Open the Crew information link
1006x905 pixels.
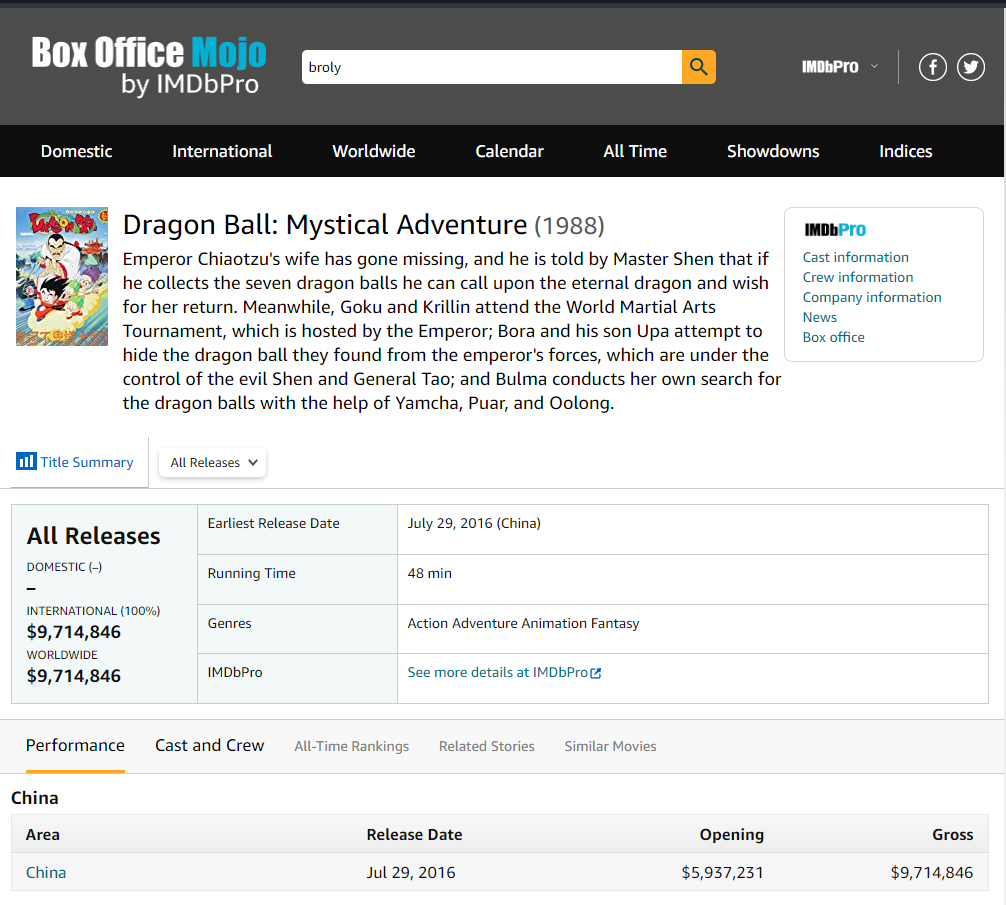click(x=858, y=277)
